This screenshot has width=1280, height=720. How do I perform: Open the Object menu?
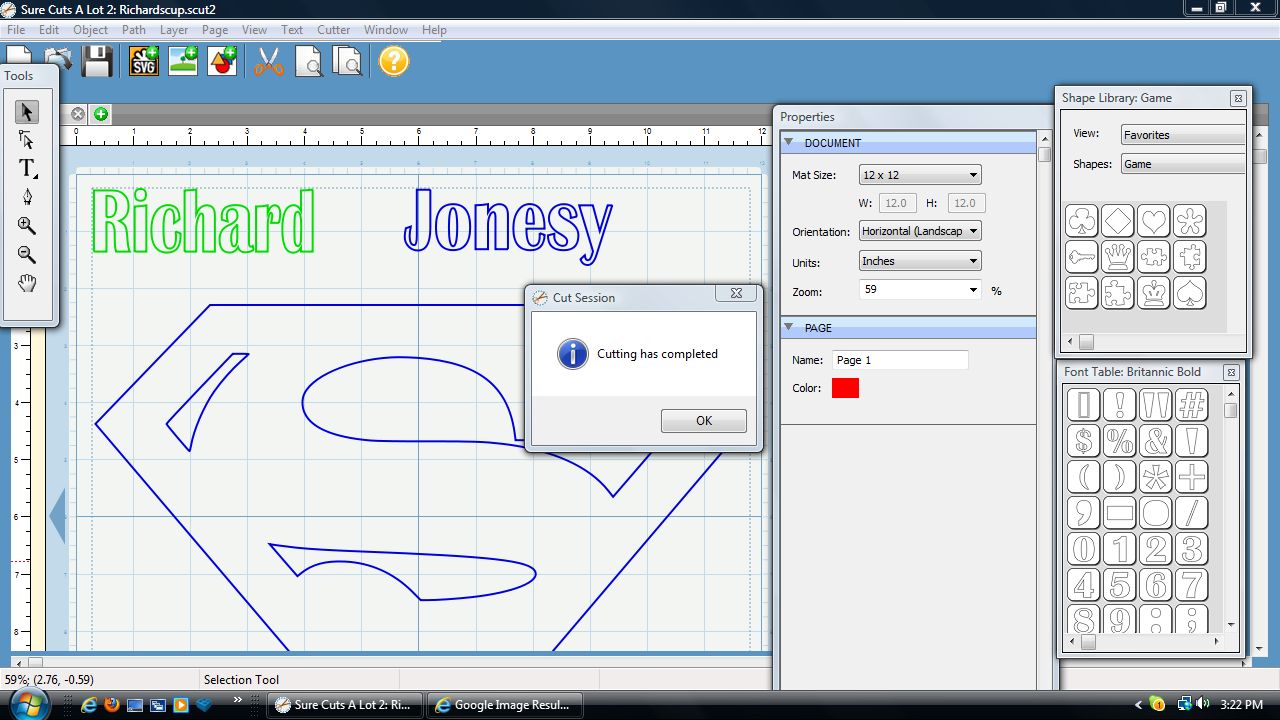(x=91, y=30)
